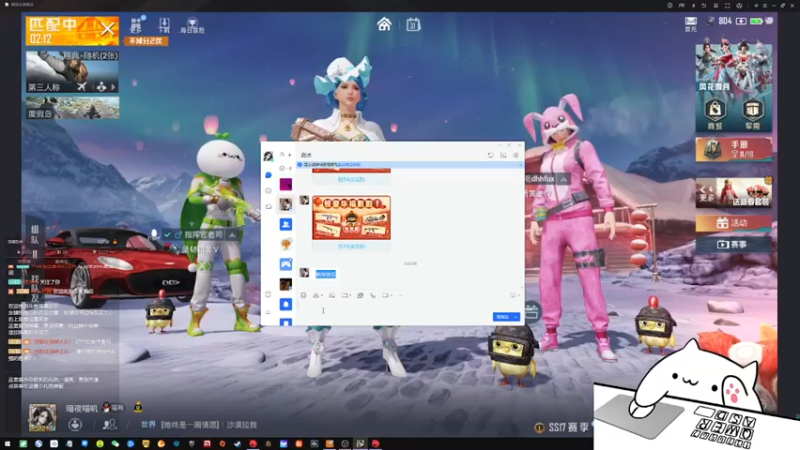Open the Windows Start button
Screen dimensions: 800x450
click(x=7, y=444)
